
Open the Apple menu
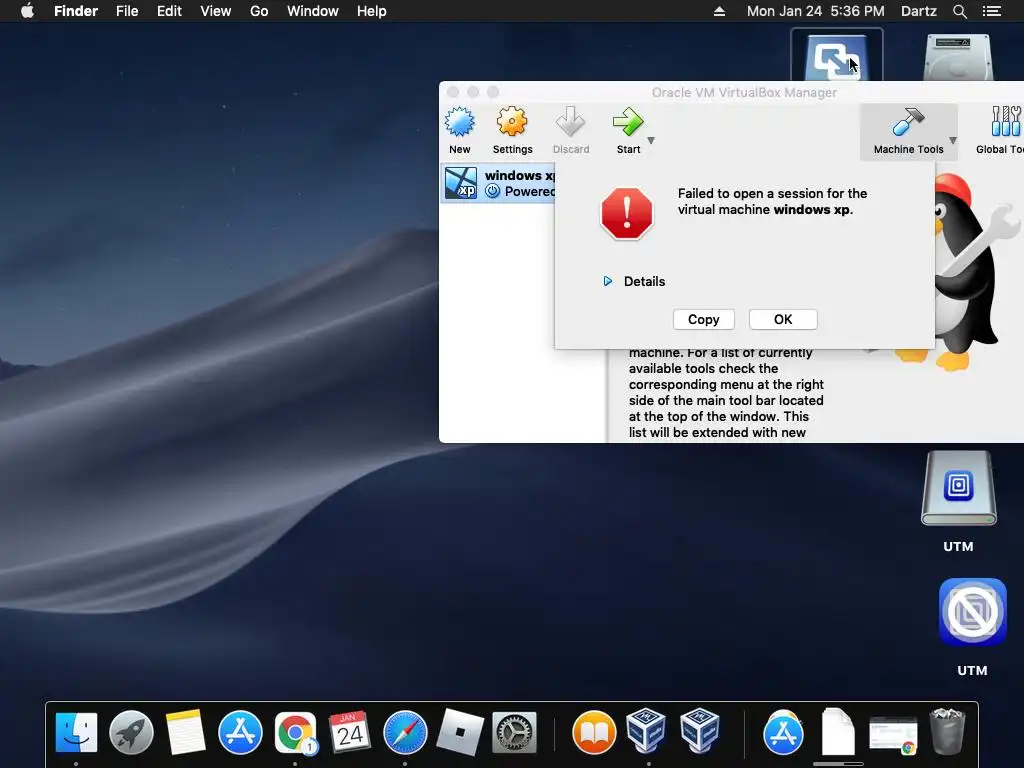tap(27, 11)
